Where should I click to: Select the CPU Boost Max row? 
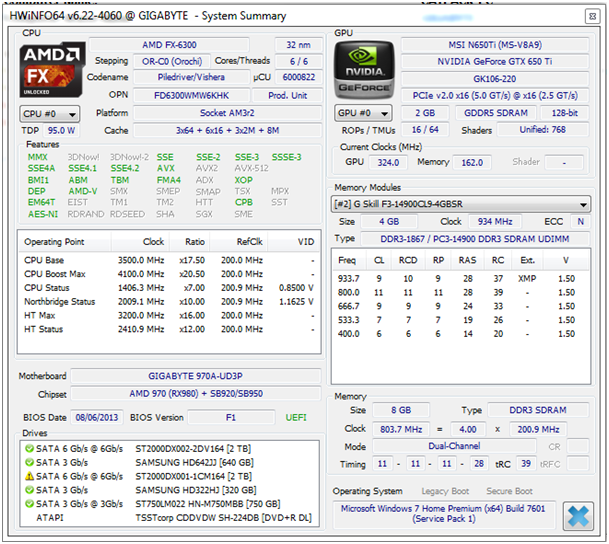169,274
